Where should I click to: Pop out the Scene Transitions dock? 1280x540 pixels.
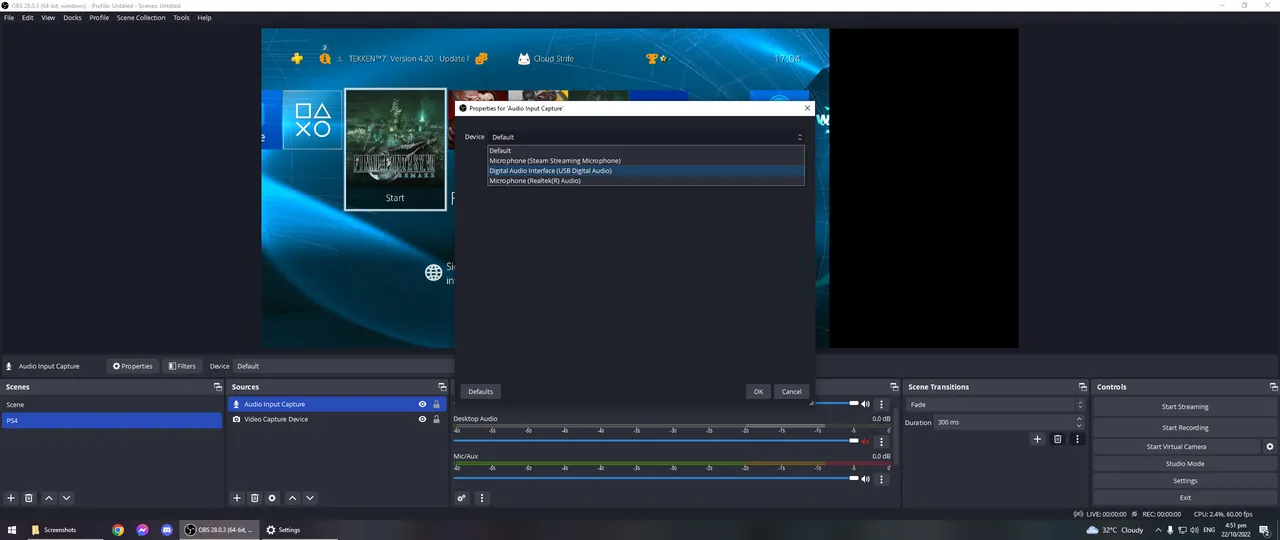pos(1082,387)
